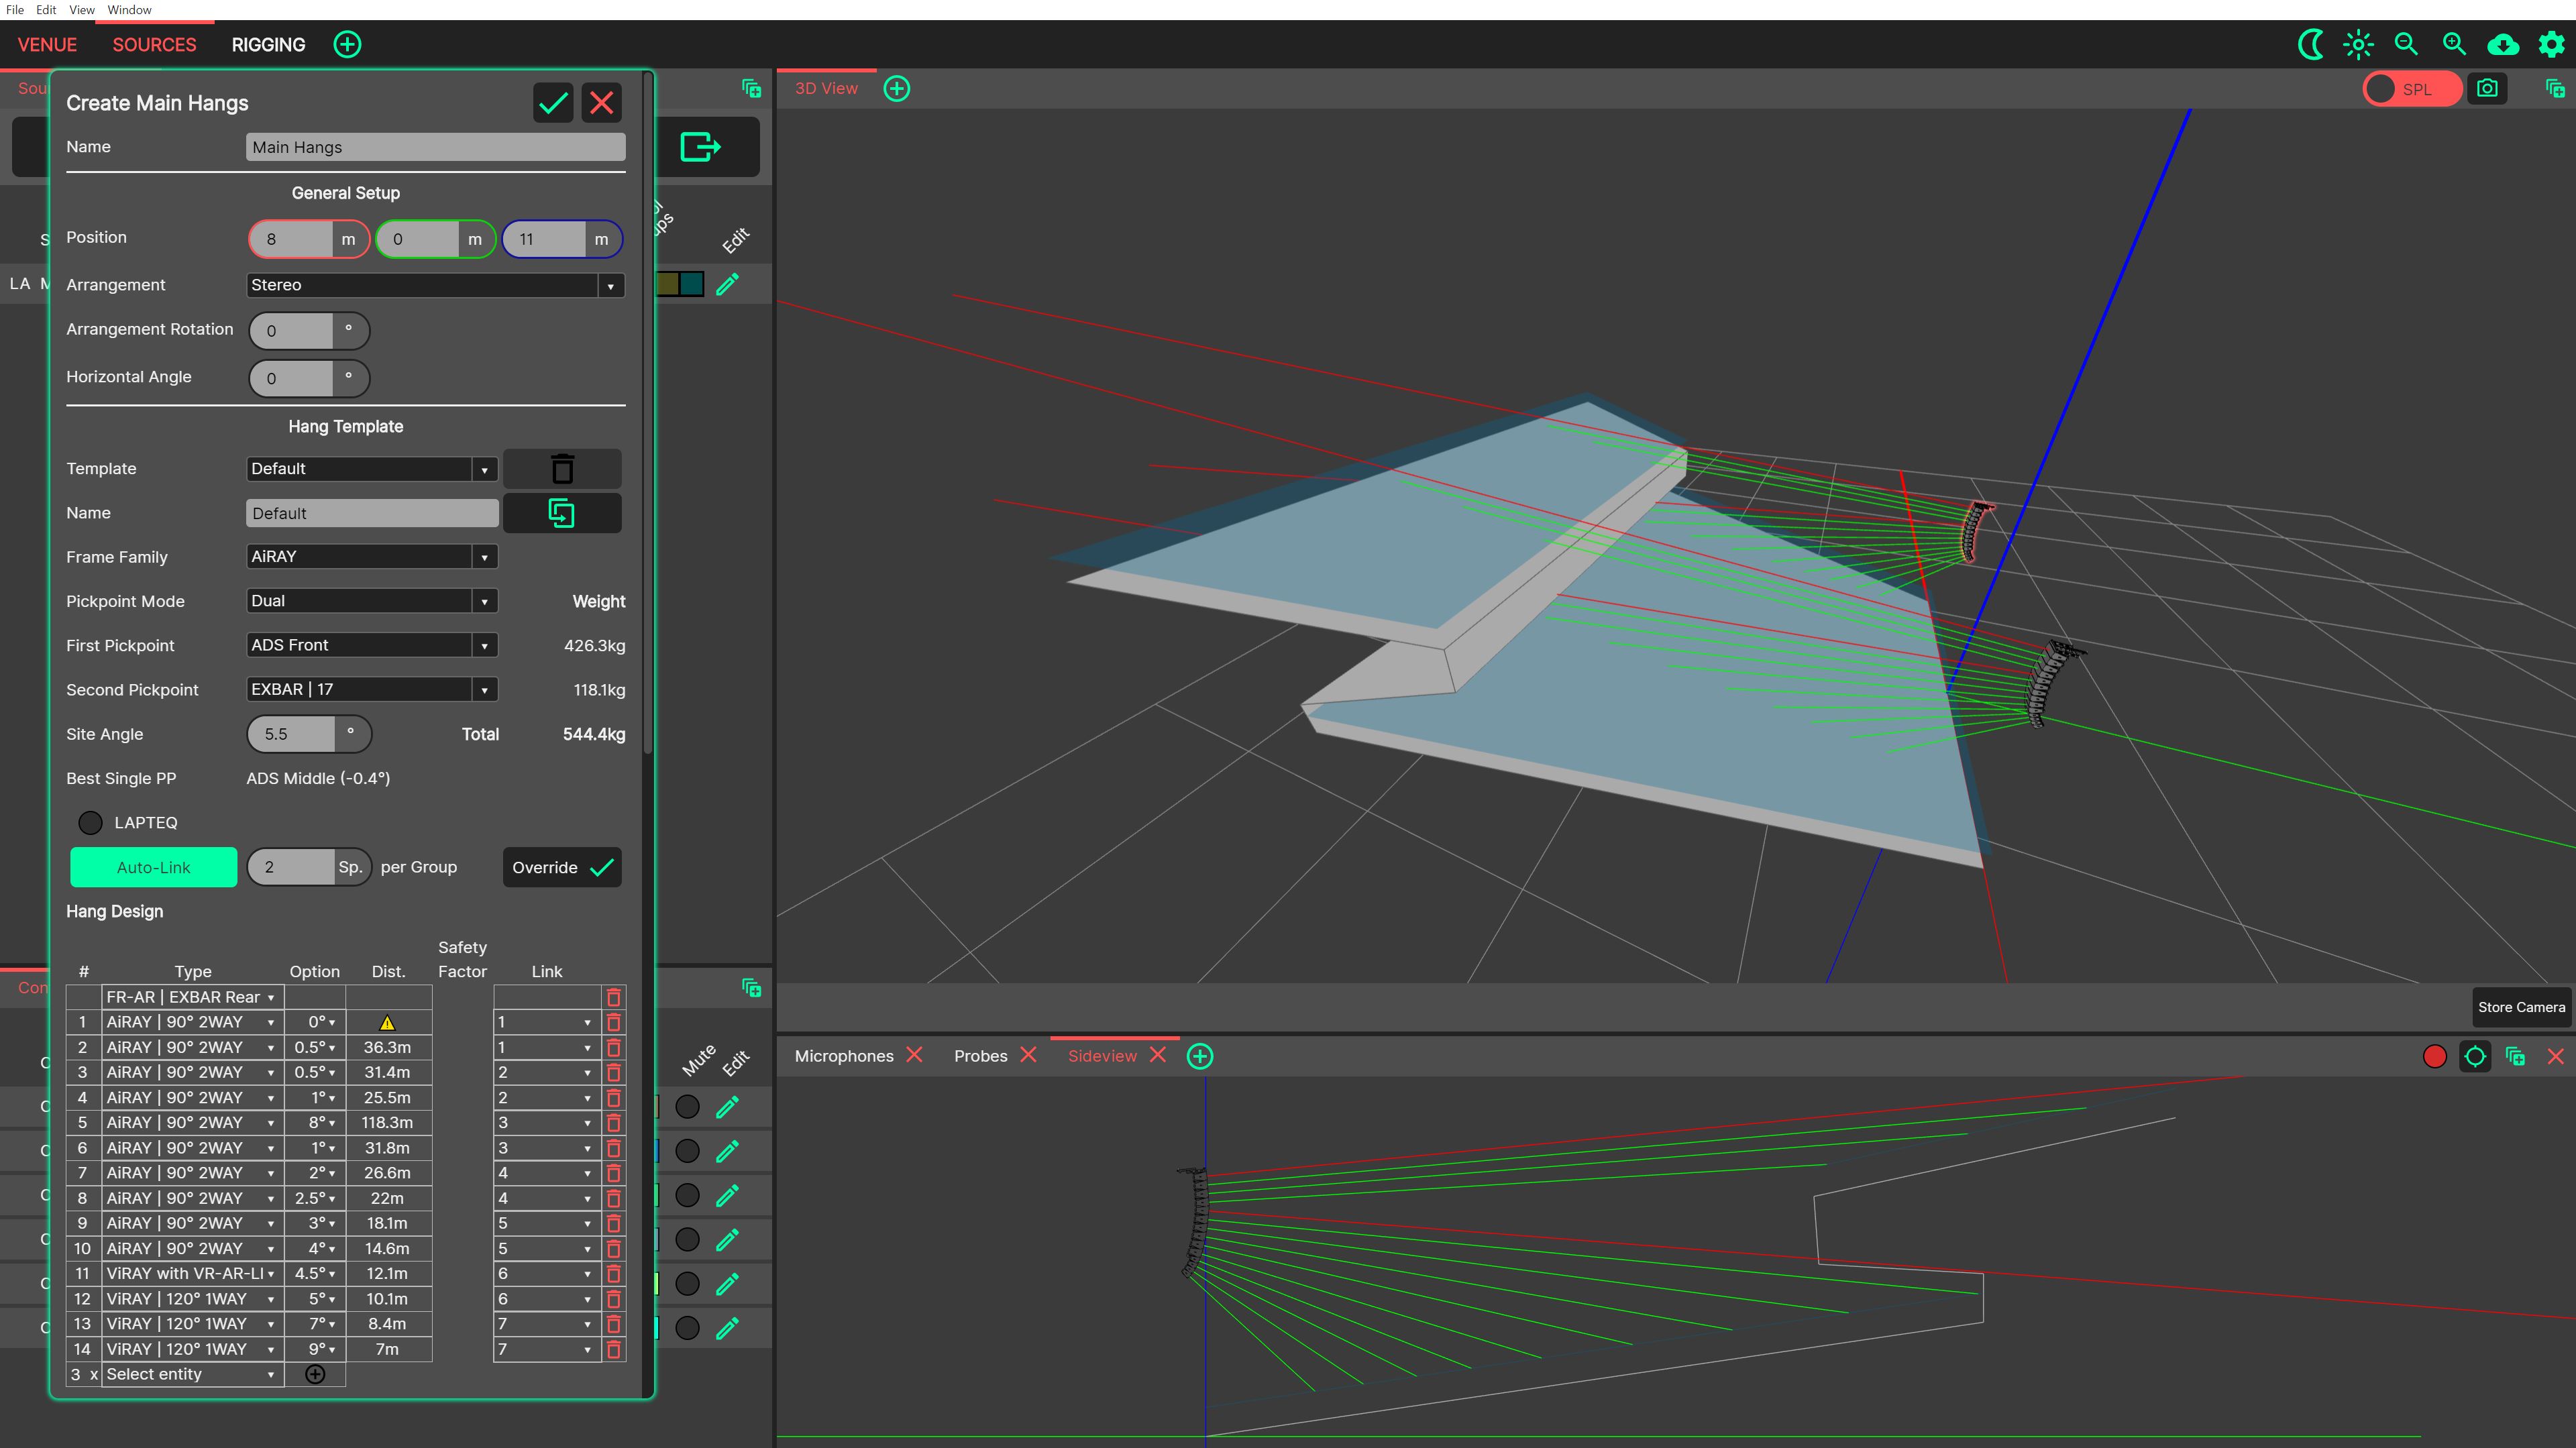Screen dimensions: 2576x1448
Task: Take a 3D view camera snapshot
Action: (2487, 89)
